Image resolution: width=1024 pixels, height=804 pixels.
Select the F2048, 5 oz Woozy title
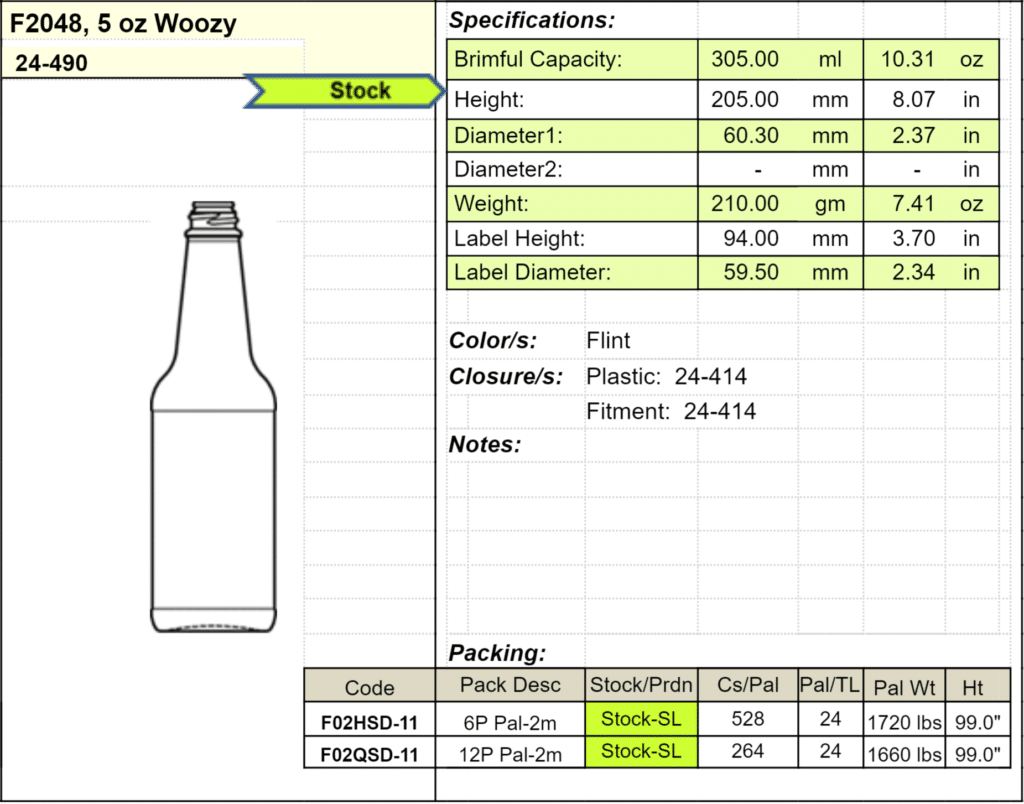tap(123, 24)
